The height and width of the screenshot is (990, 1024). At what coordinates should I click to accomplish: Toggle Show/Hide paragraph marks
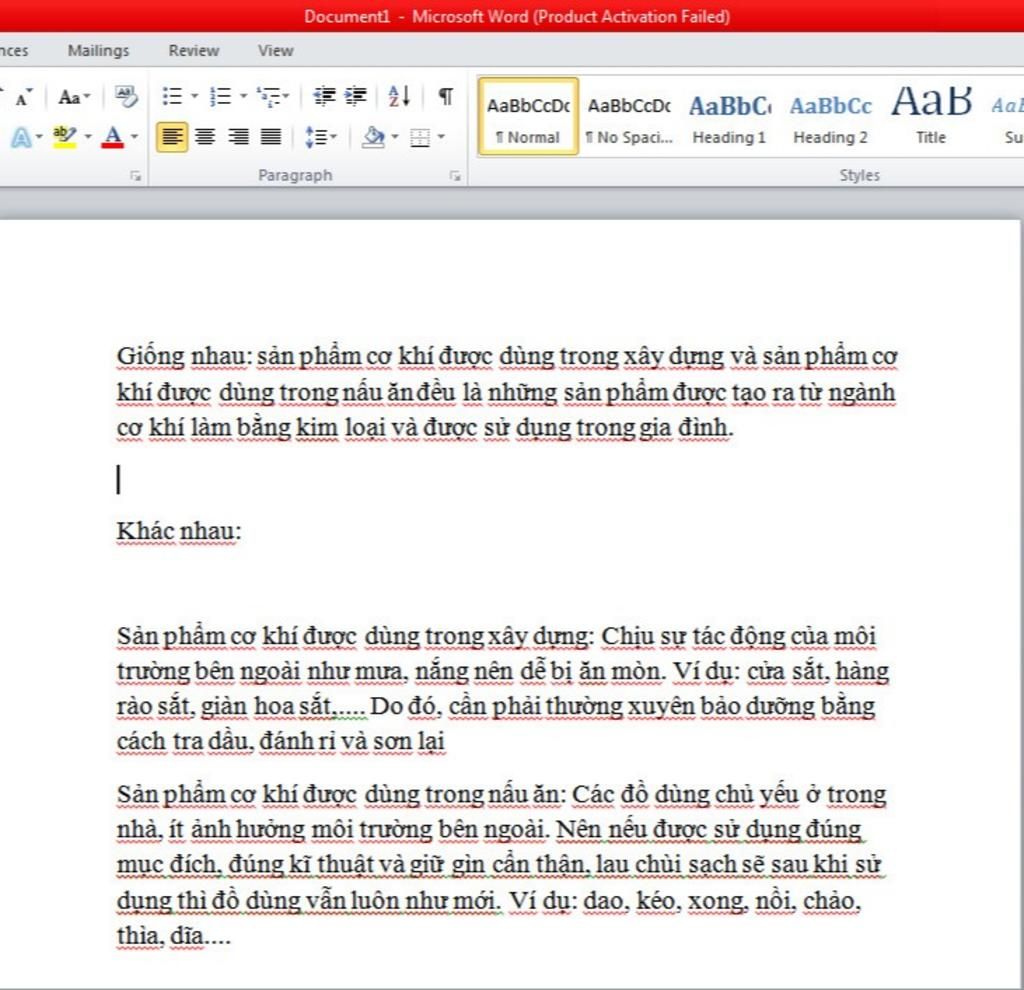[445, 97]
